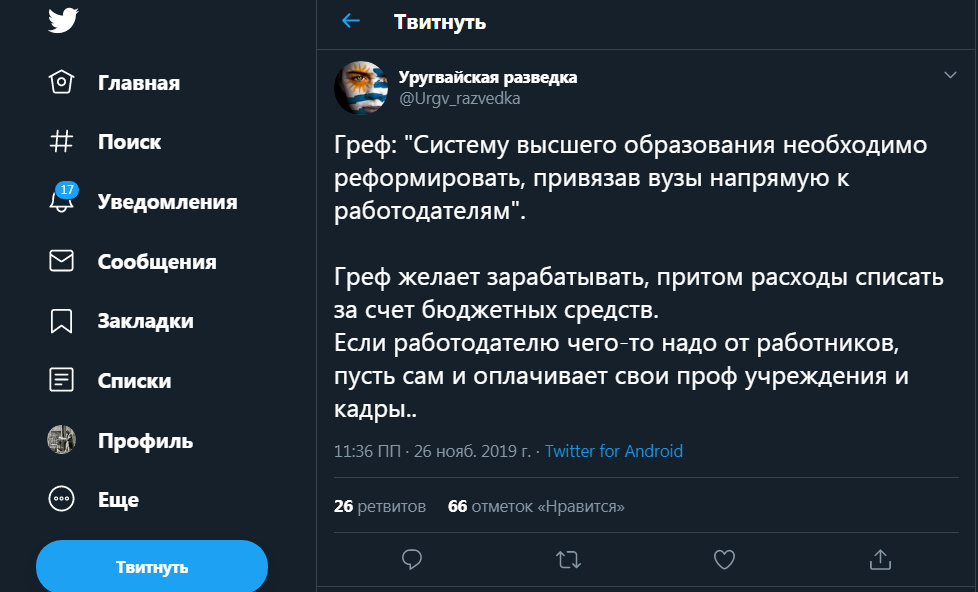978x592 pixels.
Task: Click the @Urgv_razvedka username handle
Action: click(x=460, y=98)
